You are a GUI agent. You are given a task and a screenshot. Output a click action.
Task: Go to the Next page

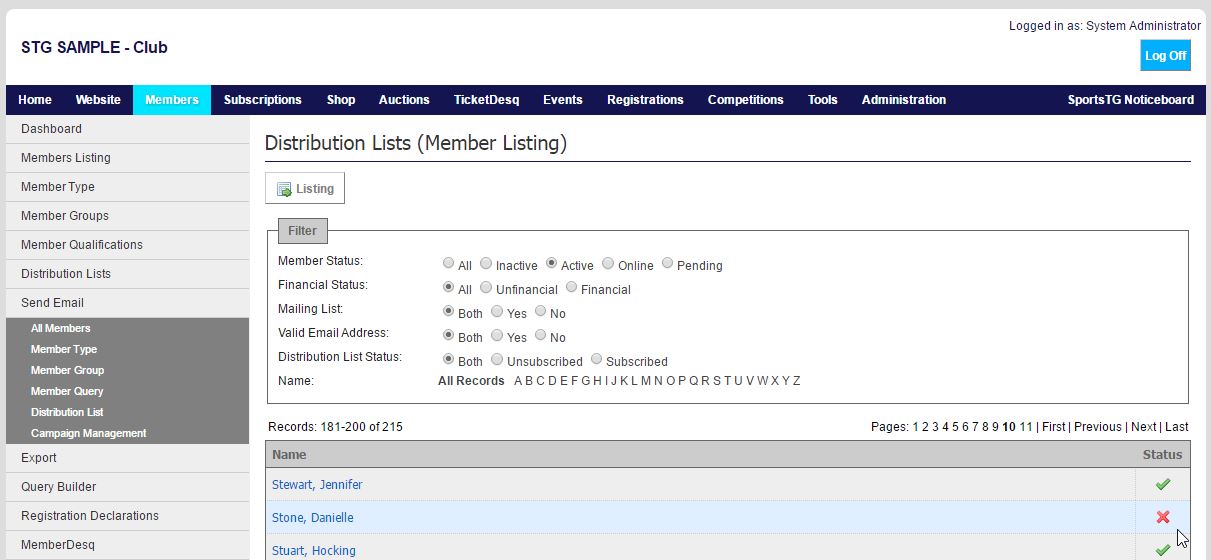1144,427
